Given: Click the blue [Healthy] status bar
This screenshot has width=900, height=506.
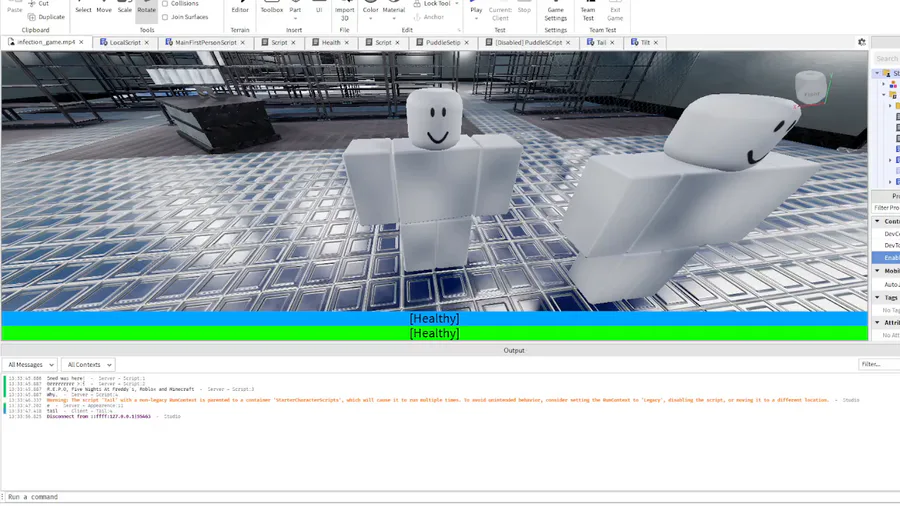Looking at the screenshot, I should pos(435,318).
